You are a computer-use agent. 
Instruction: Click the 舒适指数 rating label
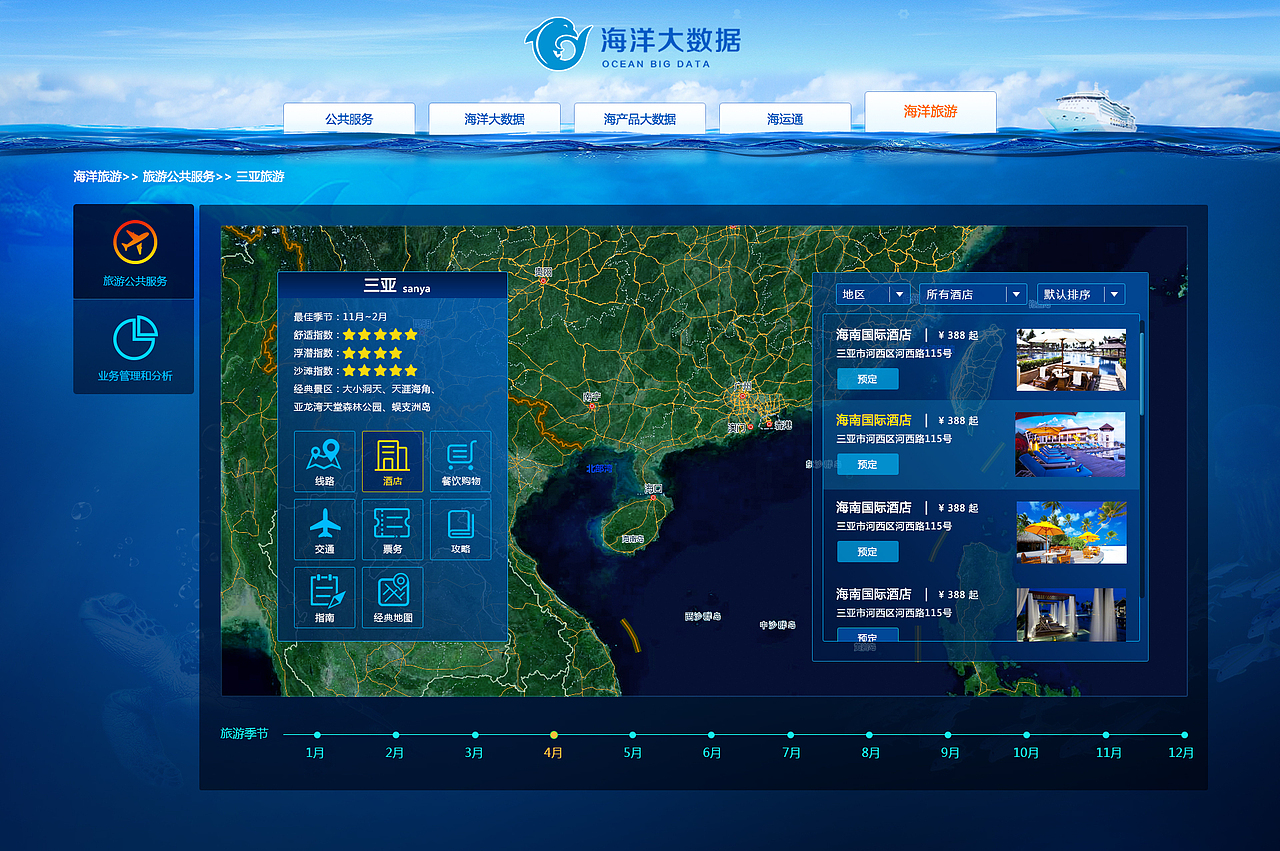[316, 335]
